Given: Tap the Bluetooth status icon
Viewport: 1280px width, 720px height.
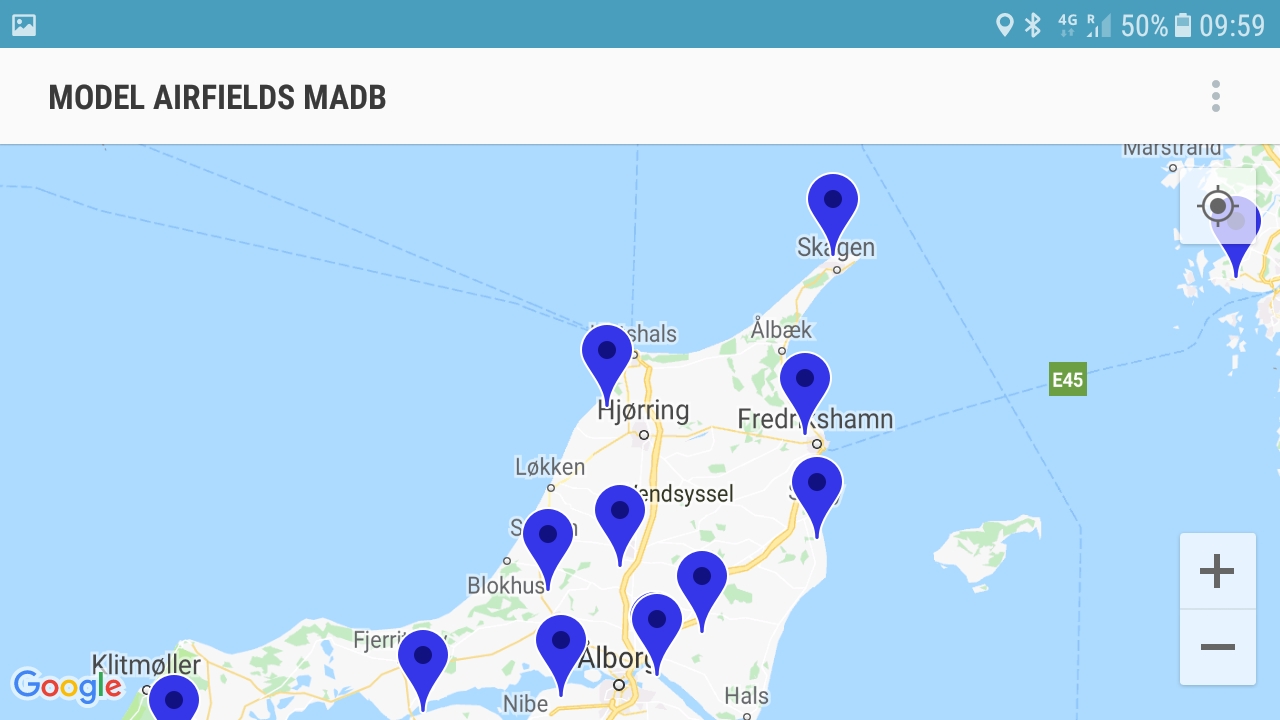Looking at the screenshot, I should pos(1033,25).
